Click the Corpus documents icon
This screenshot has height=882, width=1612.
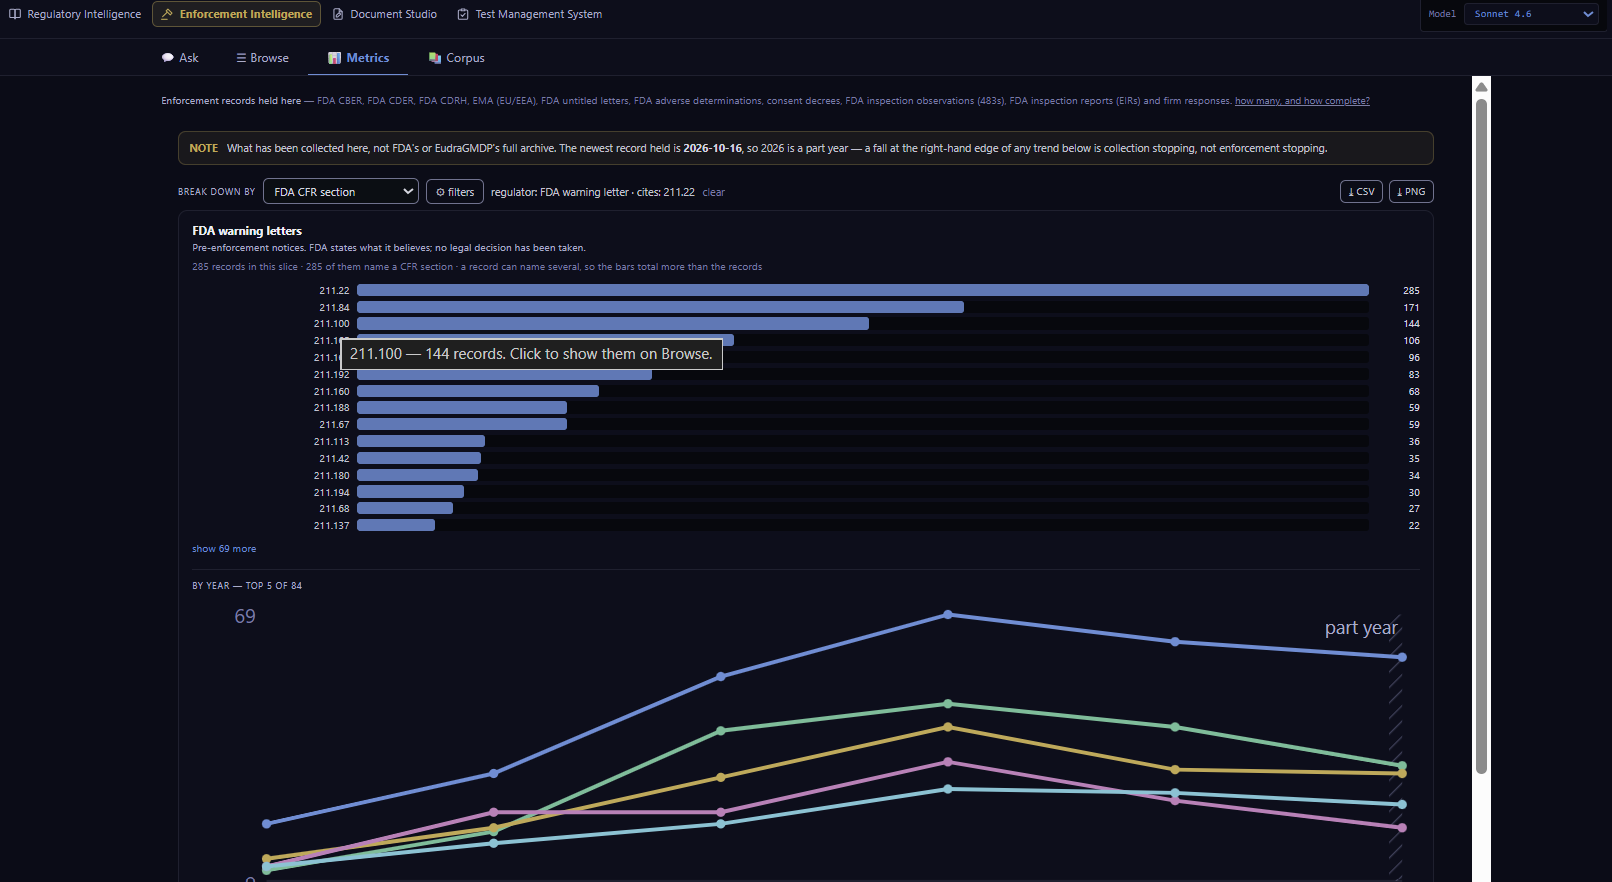click(435, 58)
